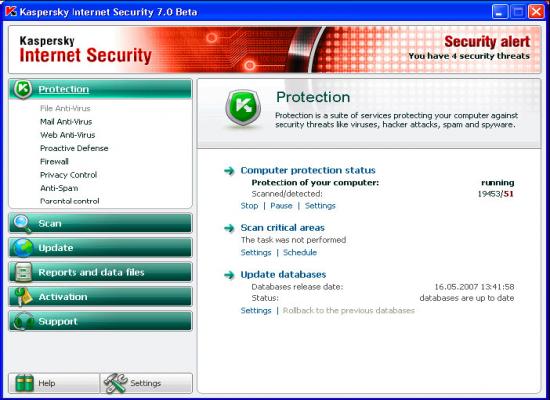Click the Security alert threats banner
550x400 pixels.
pyautogui.click(x=469, y=48)
